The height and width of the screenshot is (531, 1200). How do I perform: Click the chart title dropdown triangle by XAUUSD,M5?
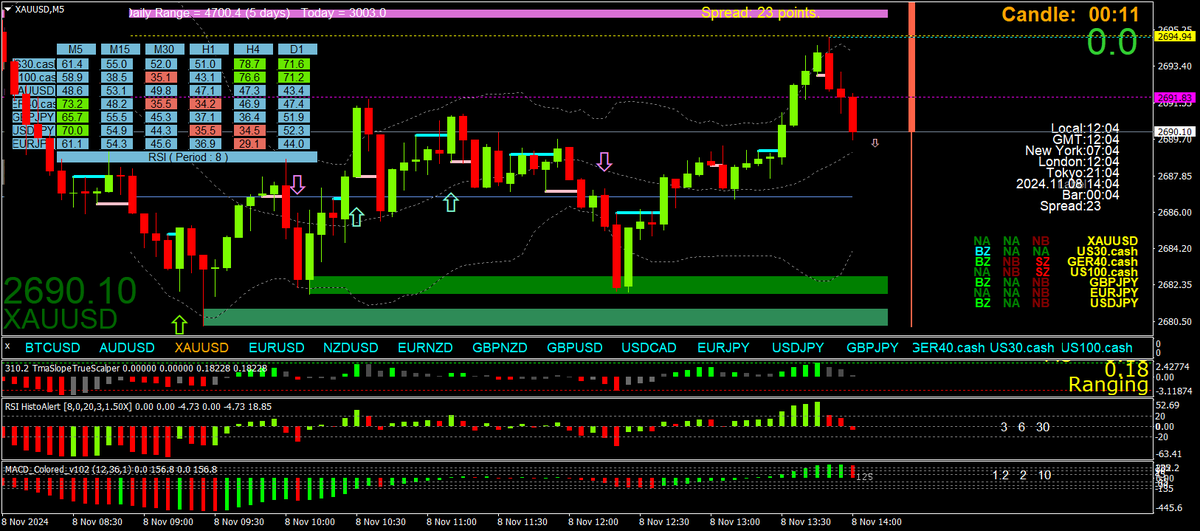coord(7,7)
